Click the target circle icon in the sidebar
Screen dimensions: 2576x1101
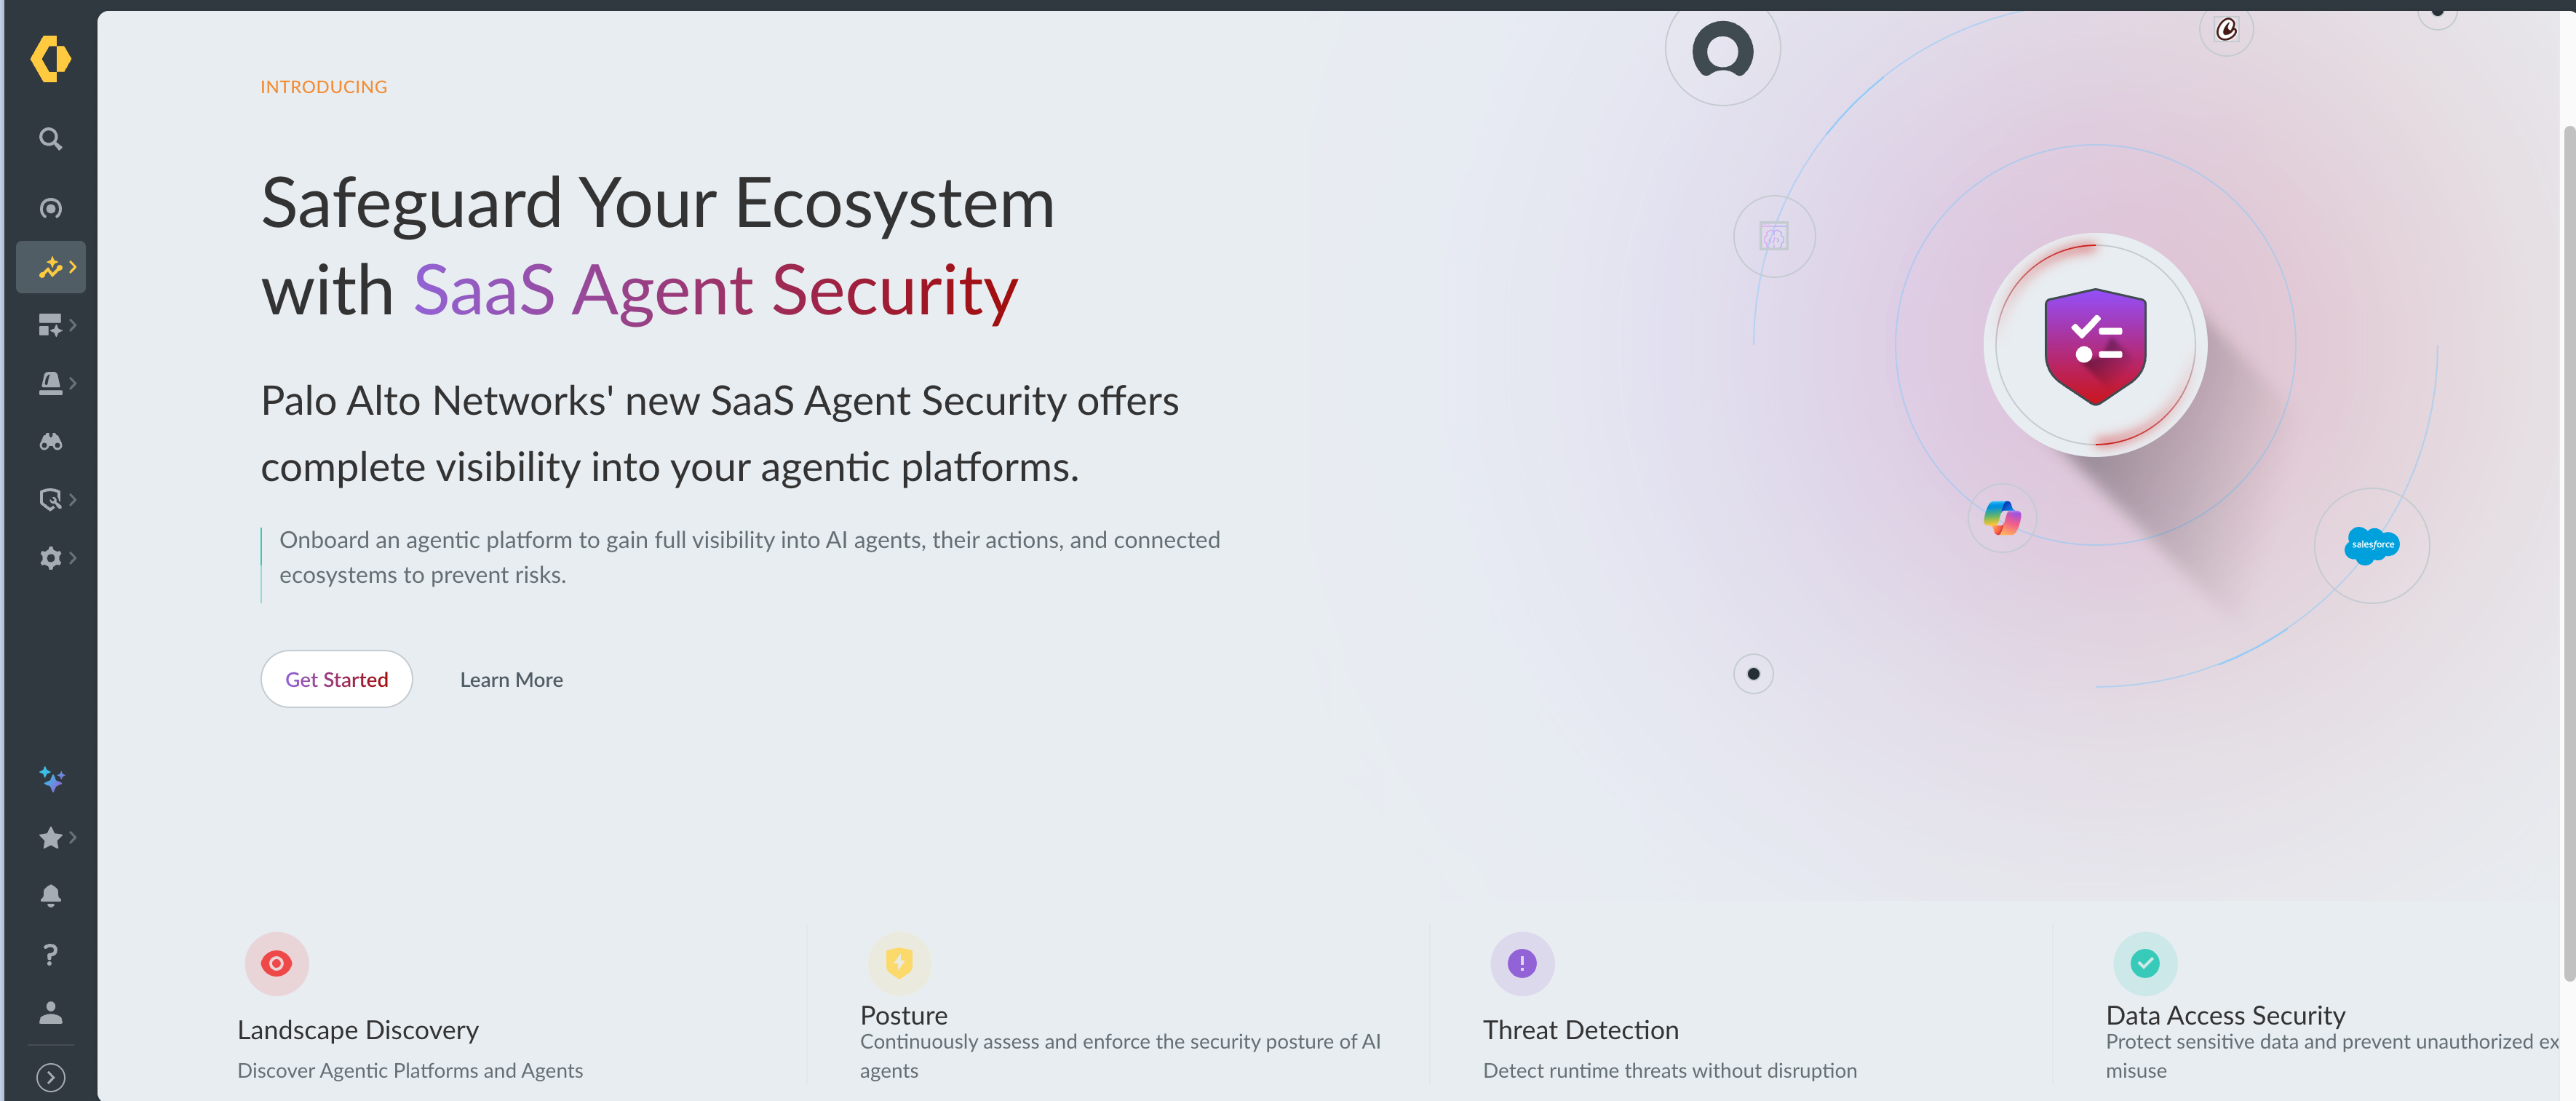(x=50, y=208)
